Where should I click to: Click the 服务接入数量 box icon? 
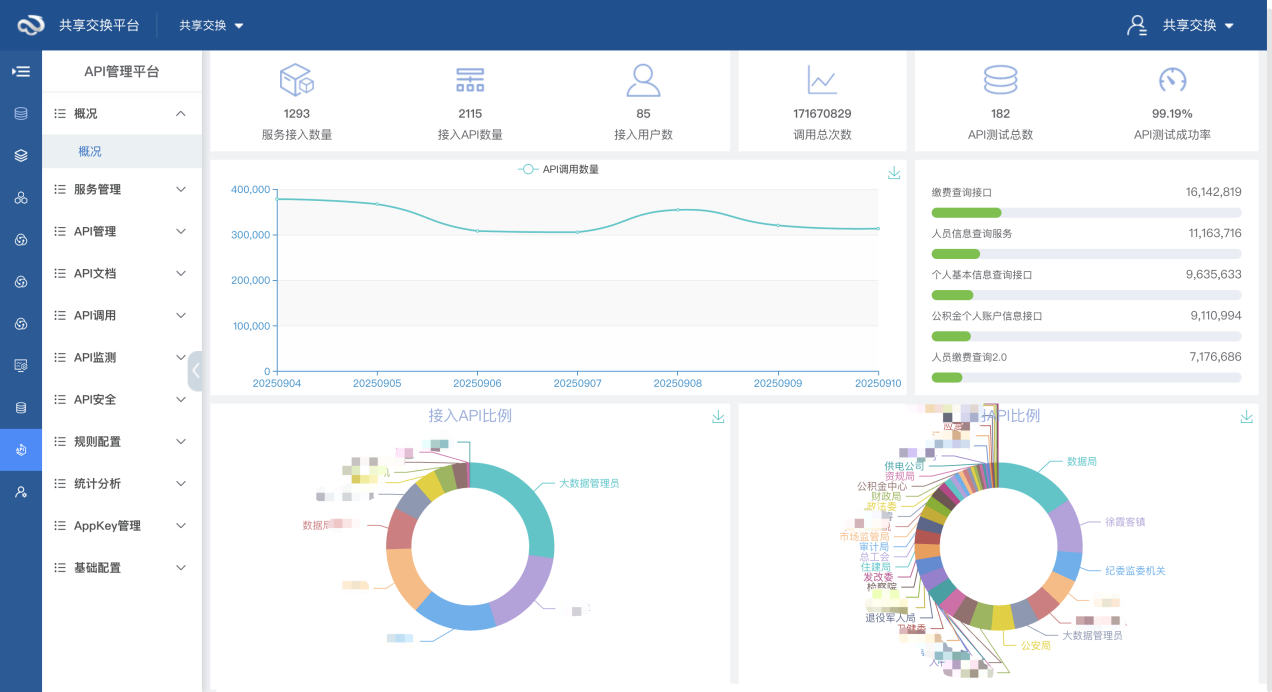pyautogui.click(x=297, y=79)
